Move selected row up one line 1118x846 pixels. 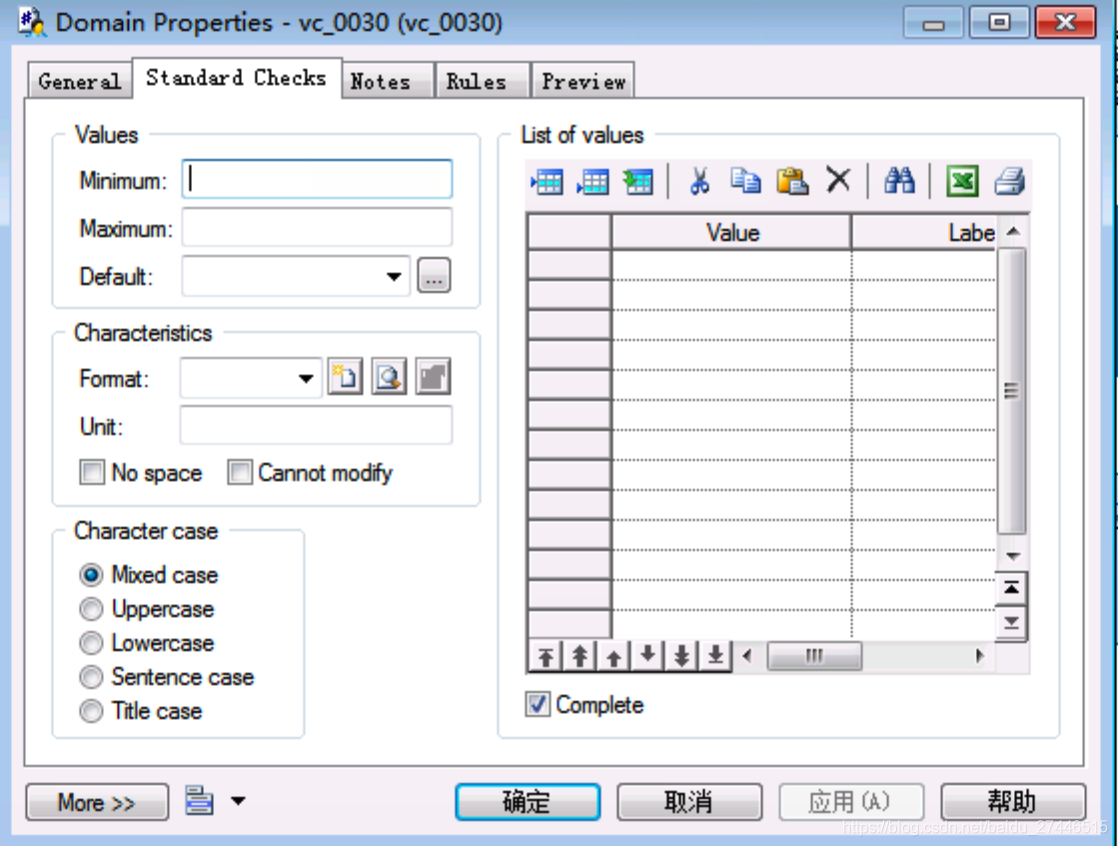613,656
